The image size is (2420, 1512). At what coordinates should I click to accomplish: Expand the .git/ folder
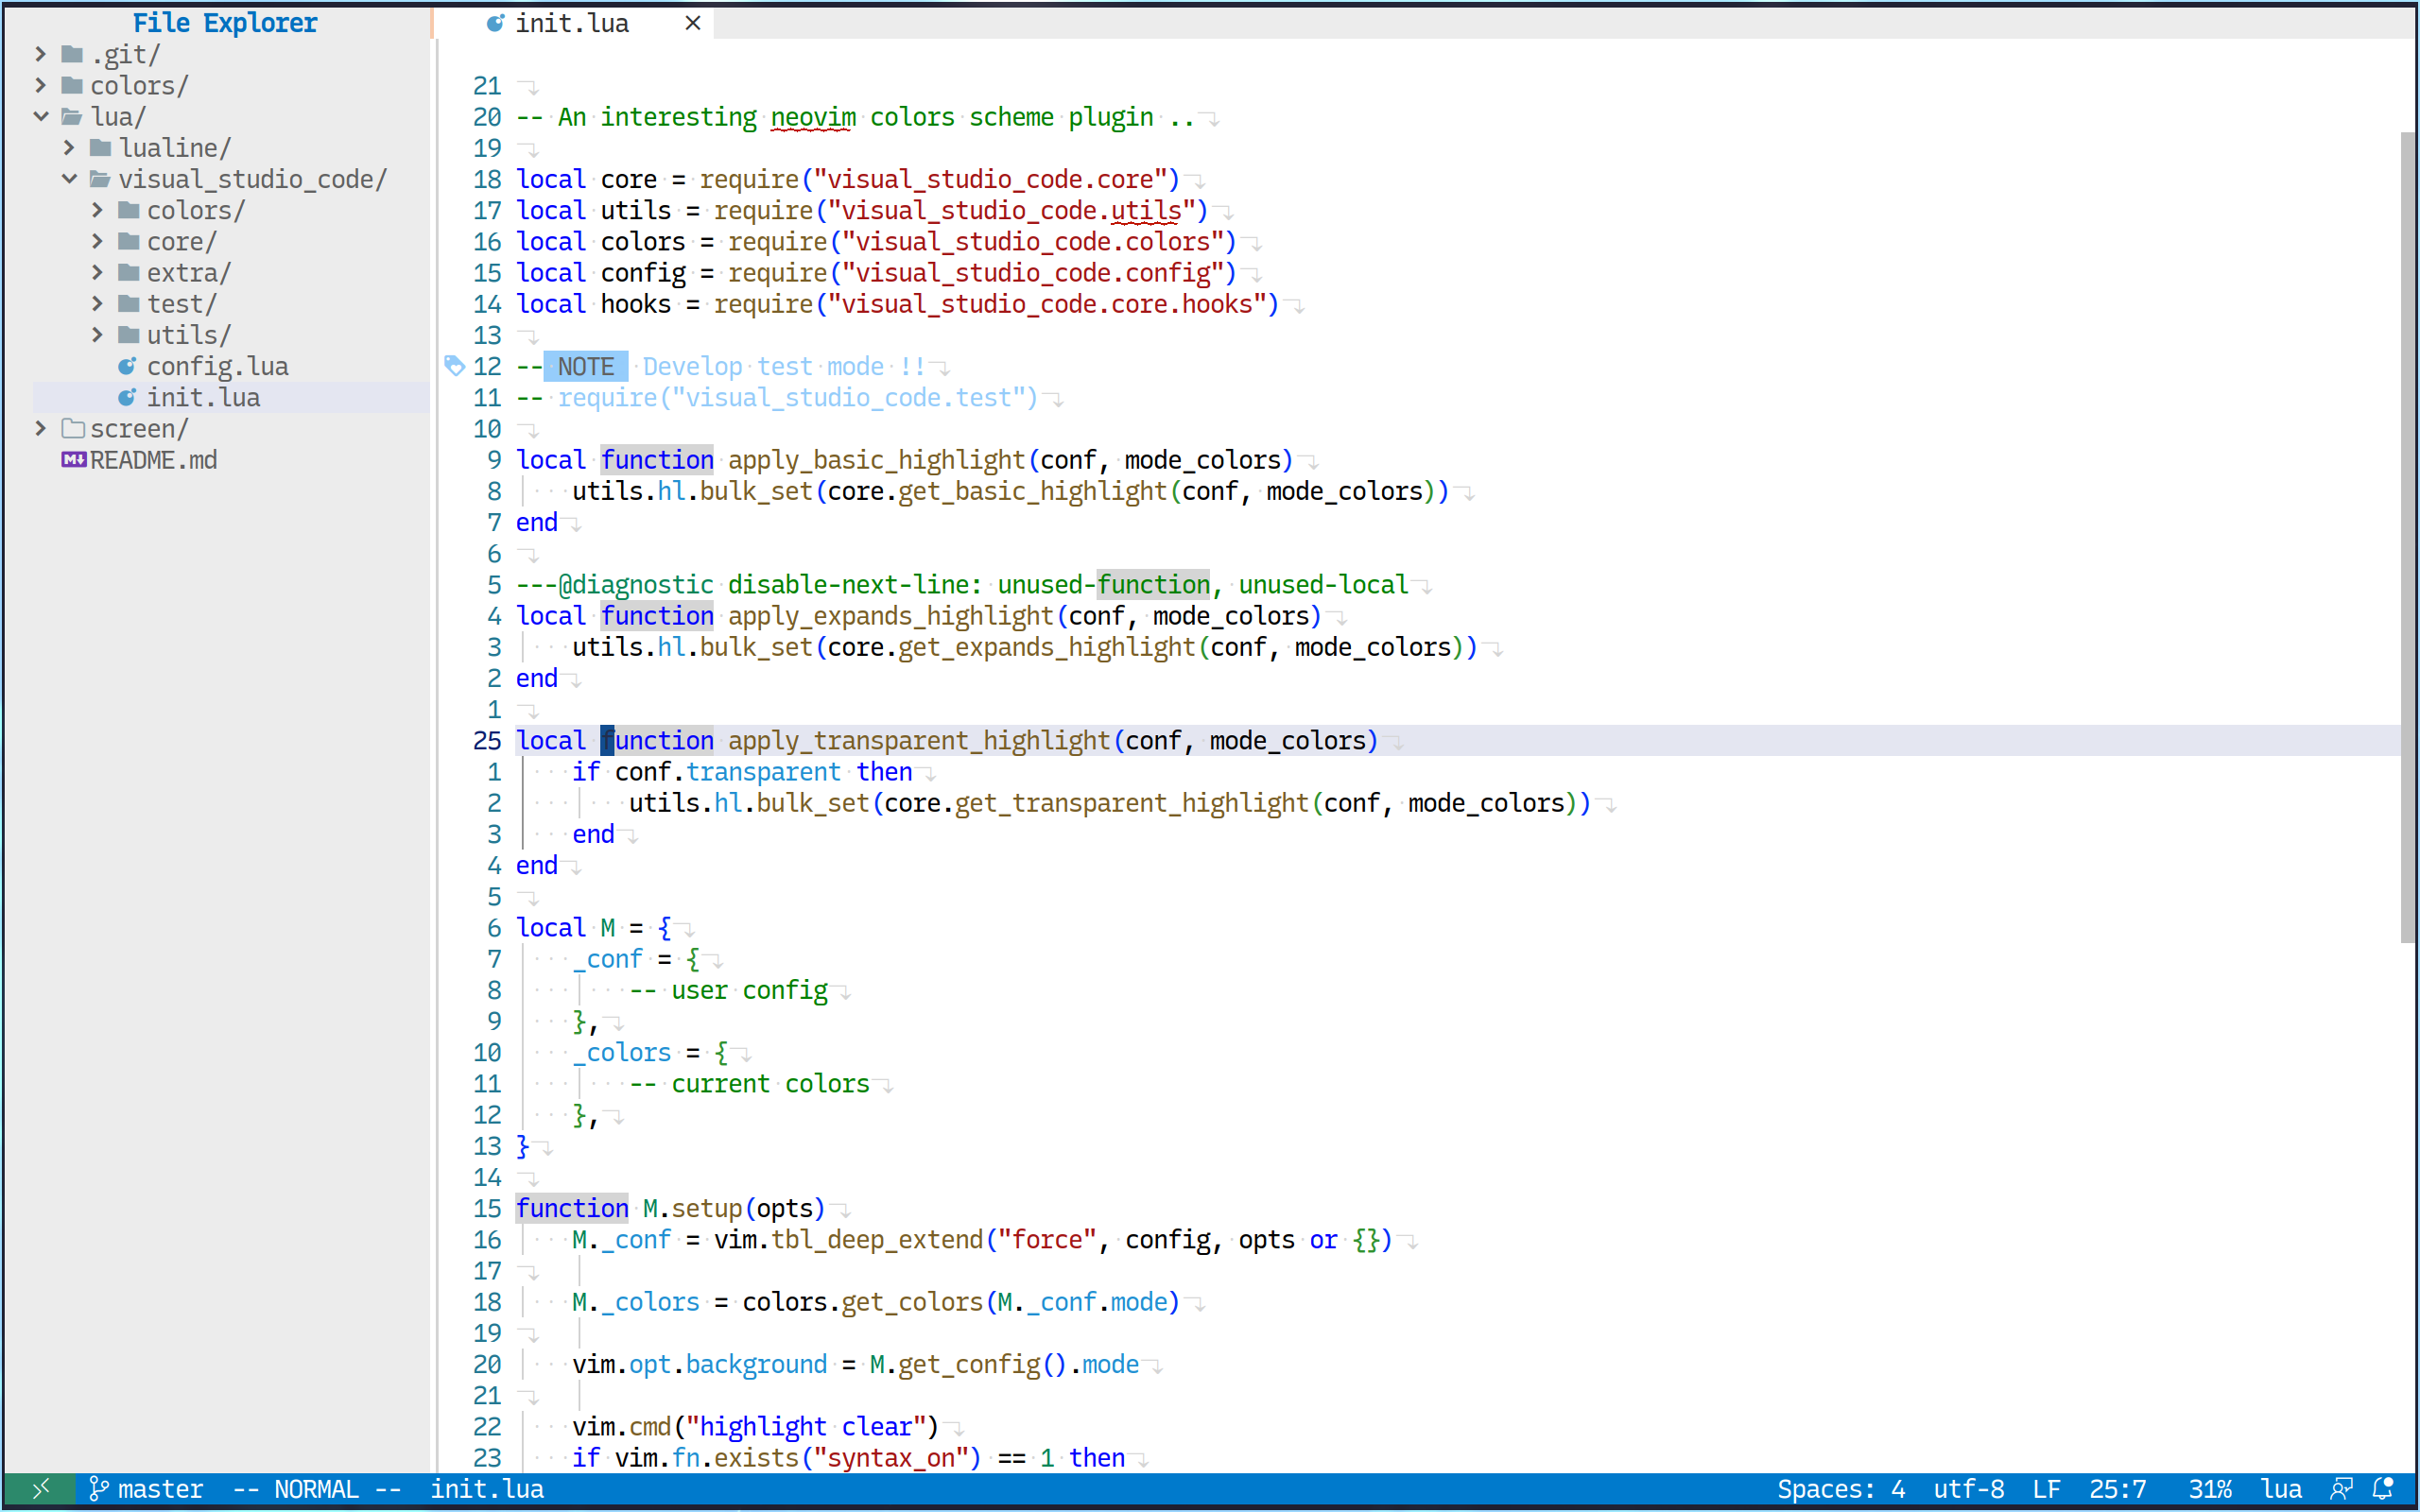pyautogui.click(x=41, y=54)
